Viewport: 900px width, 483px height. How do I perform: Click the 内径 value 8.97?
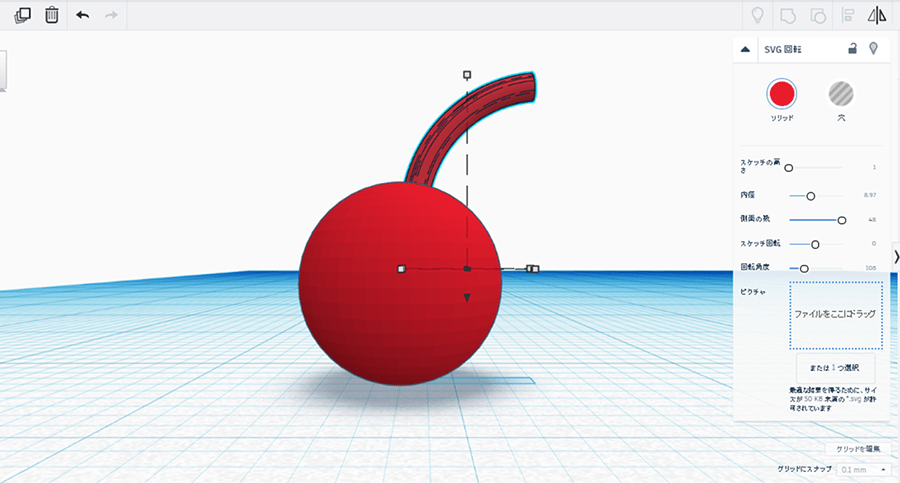pyautogui.click(x=870, y=195)
